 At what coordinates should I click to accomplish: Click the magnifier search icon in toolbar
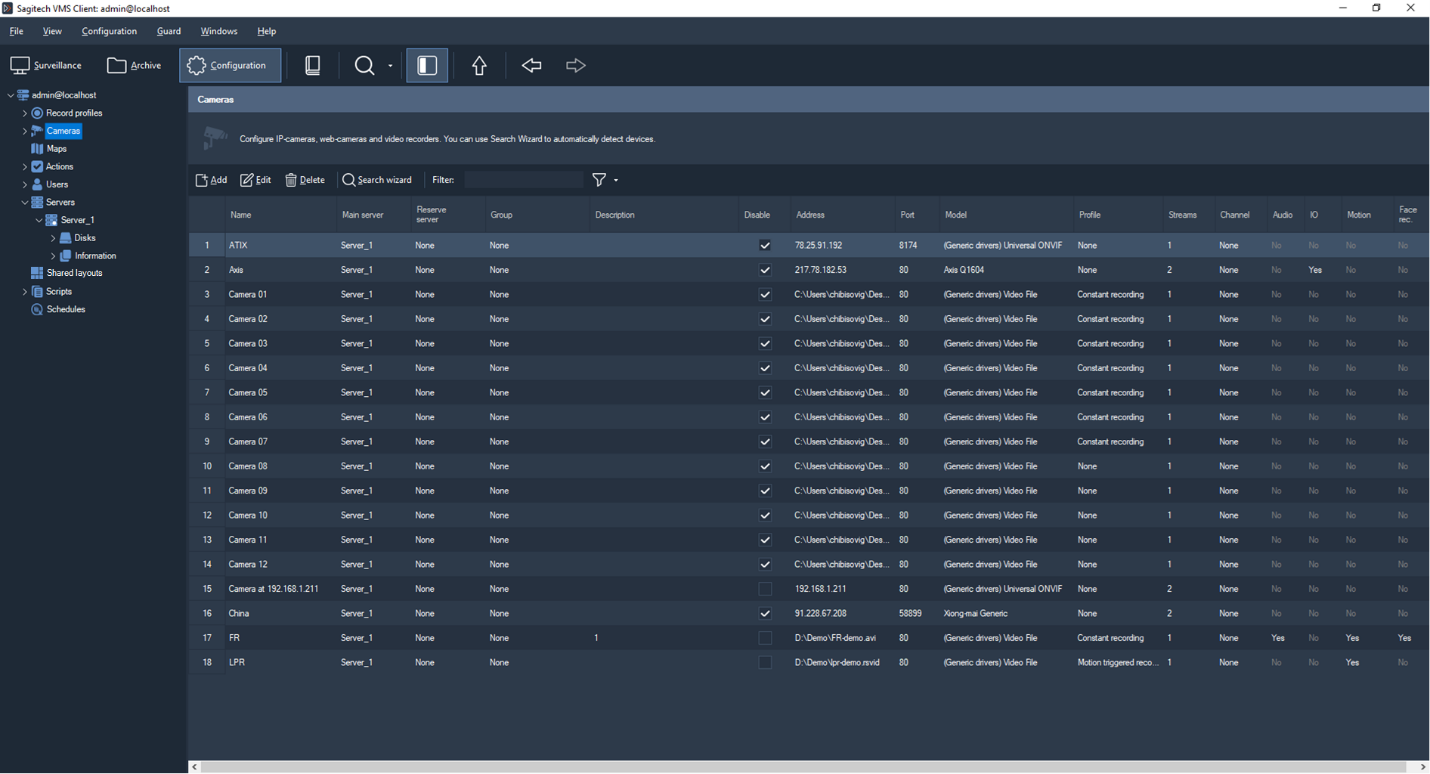pyautogui.click(x=364, y=65)
